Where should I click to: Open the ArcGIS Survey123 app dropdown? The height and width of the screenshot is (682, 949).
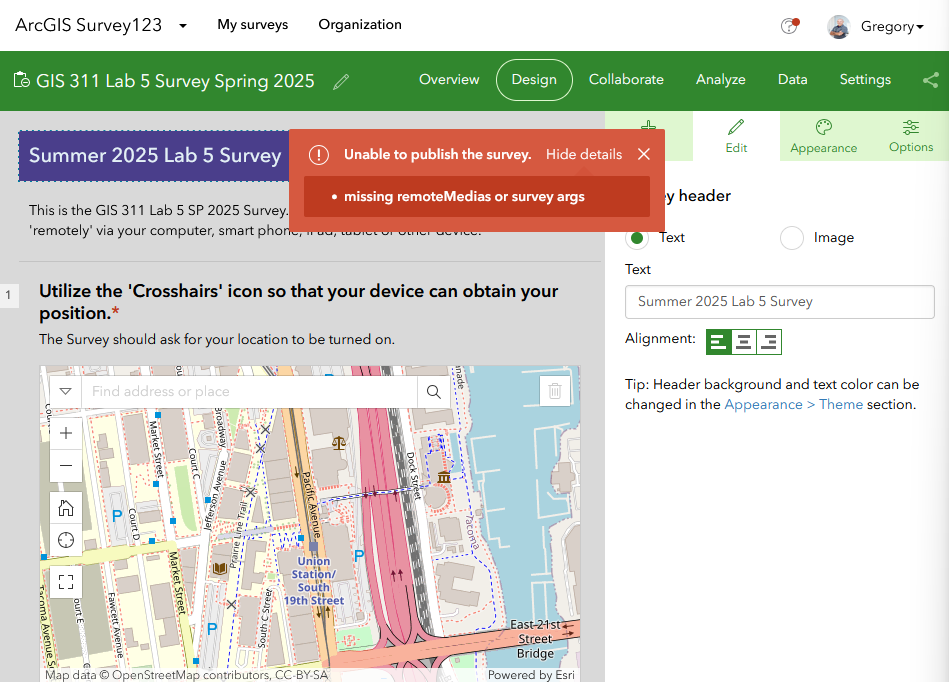point(182,24)
